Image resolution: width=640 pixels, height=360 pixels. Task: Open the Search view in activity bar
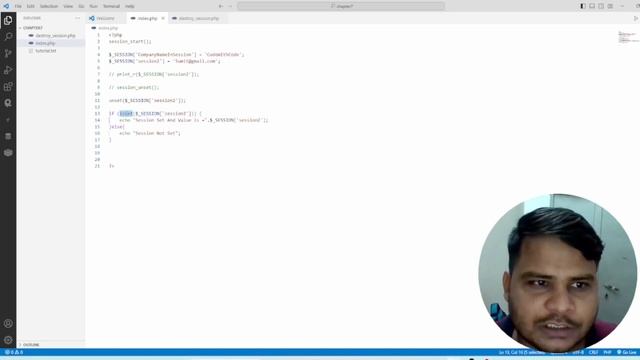pos(8,37)
